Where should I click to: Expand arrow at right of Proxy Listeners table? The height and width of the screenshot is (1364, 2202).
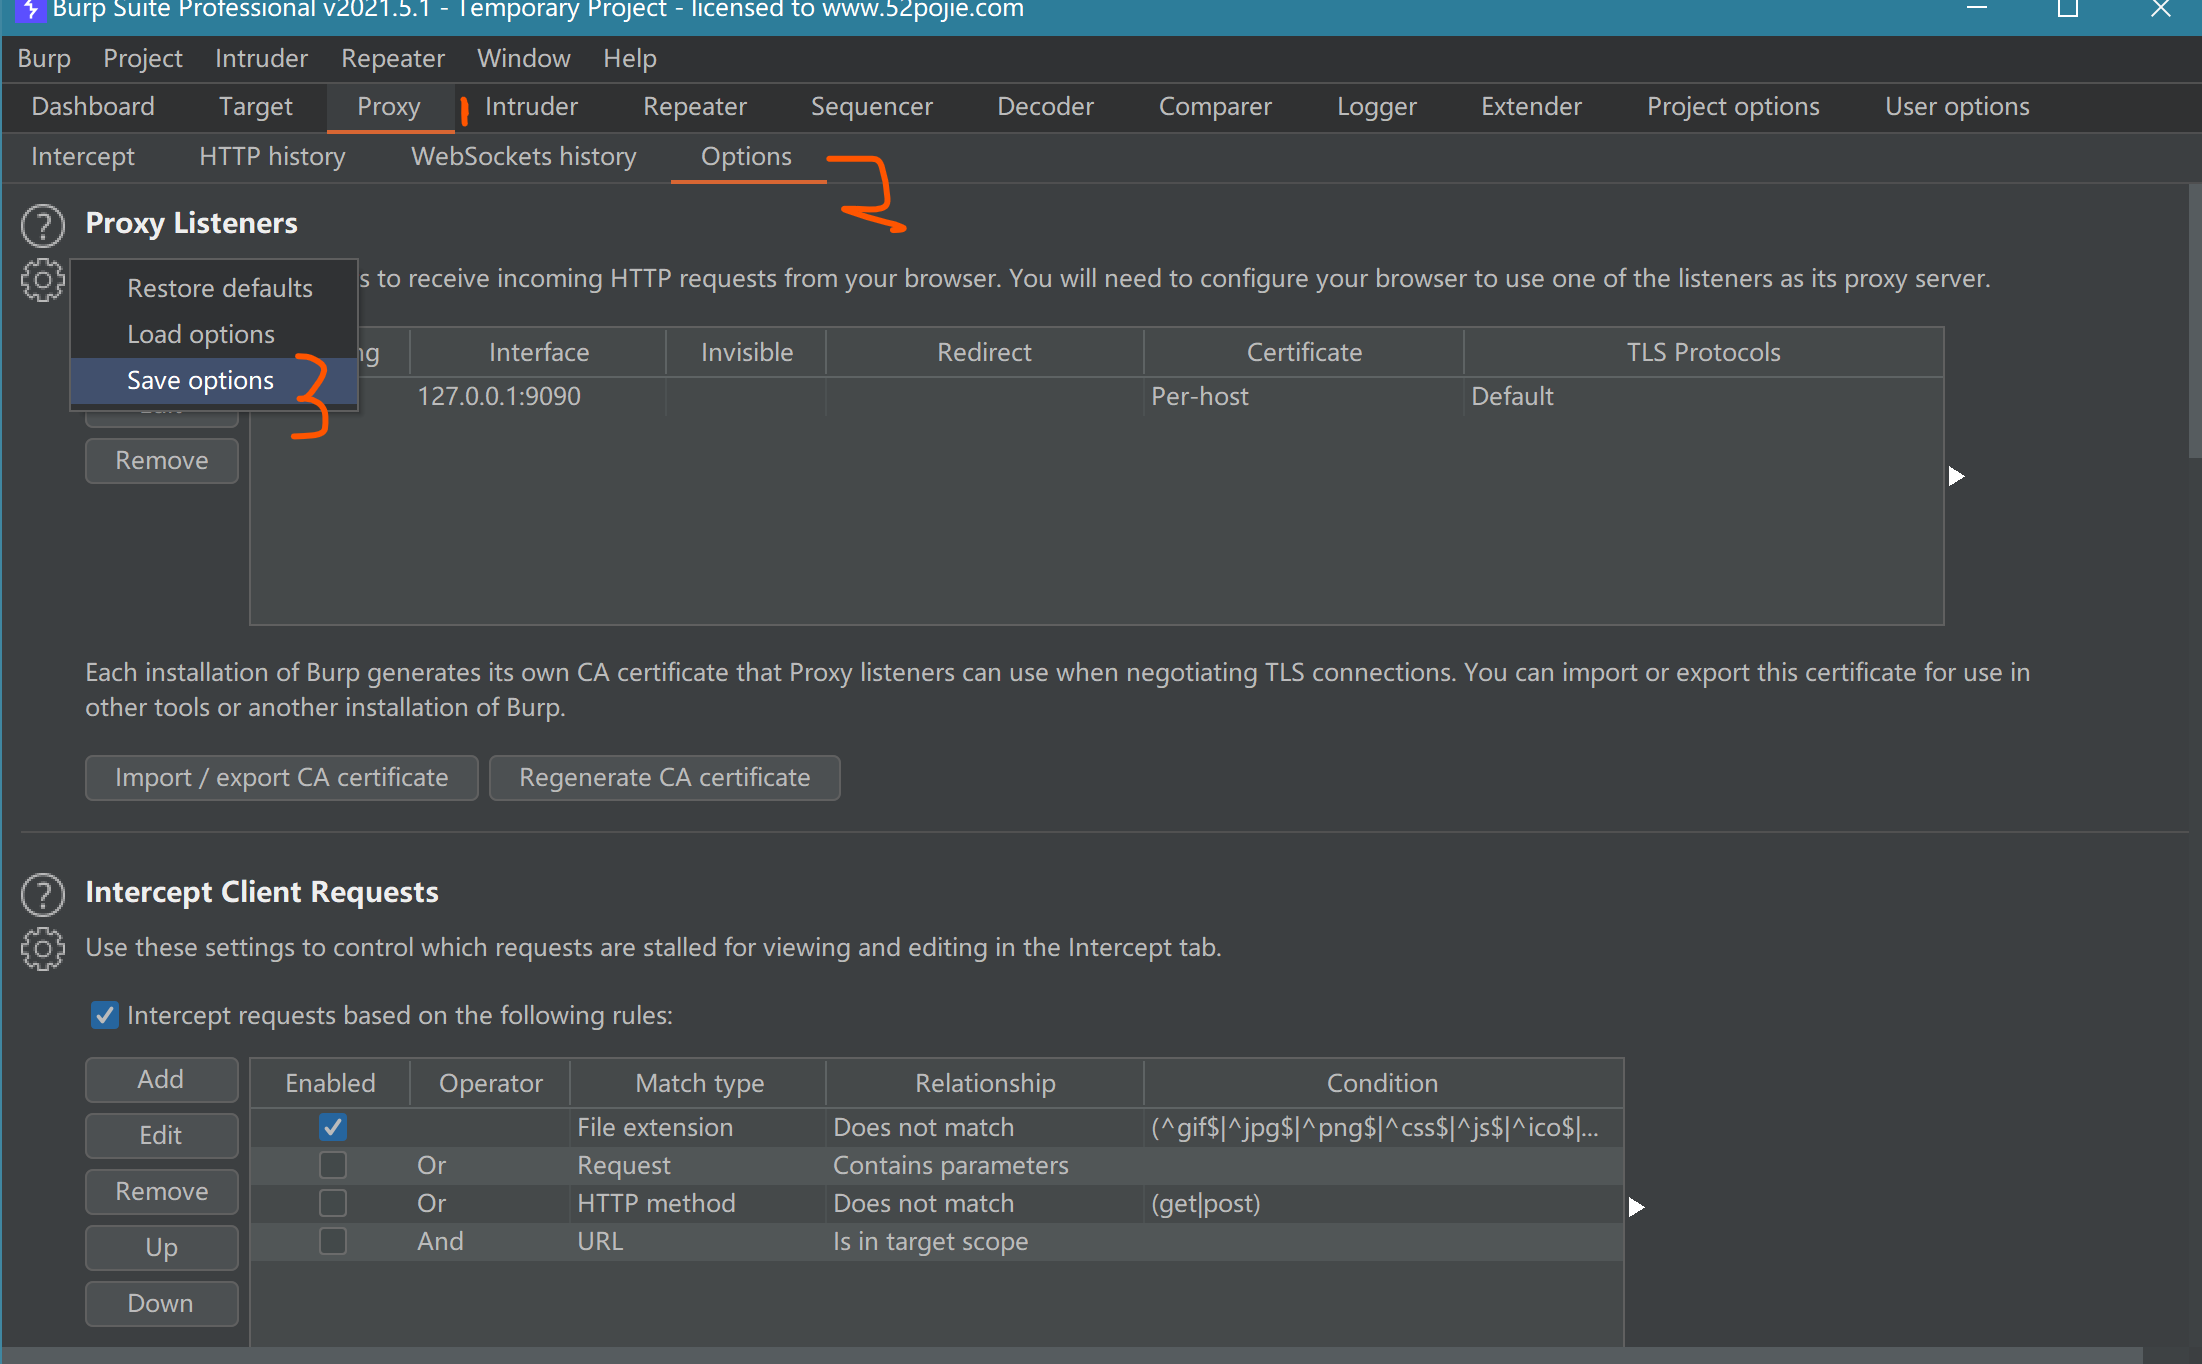coord(1957,476)
